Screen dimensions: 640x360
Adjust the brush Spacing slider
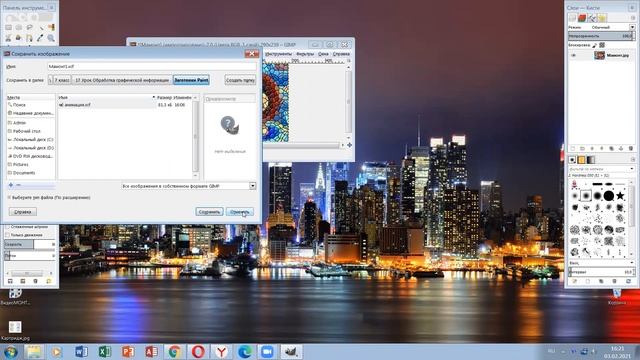[x=601, y=271]
